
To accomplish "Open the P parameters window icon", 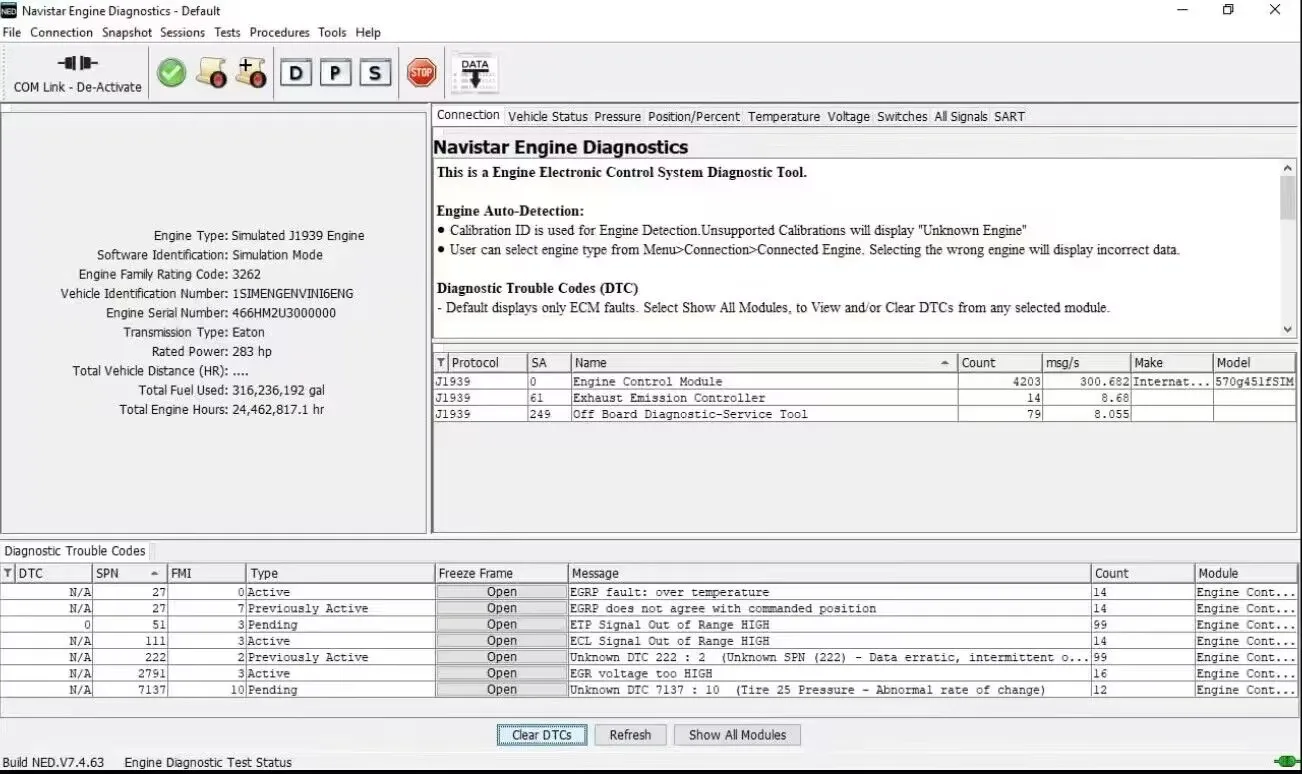I will click(335, 72).
